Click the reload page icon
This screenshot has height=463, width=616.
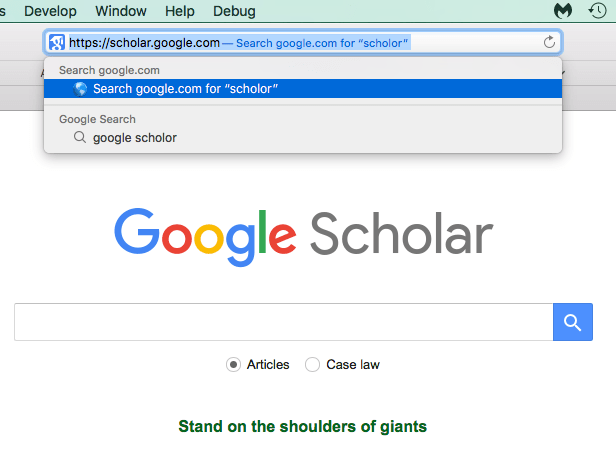(549, 43)
